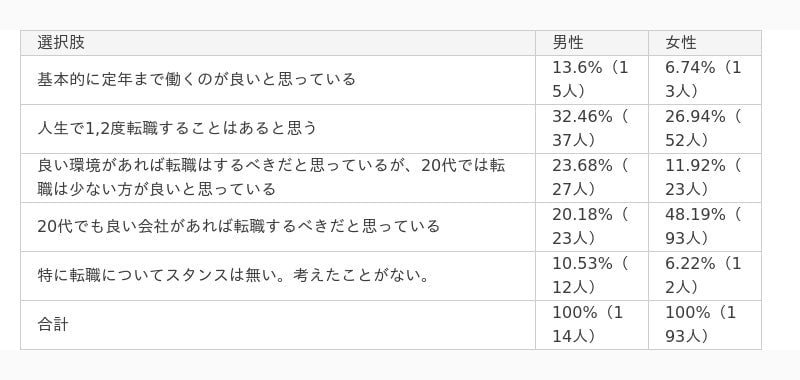Viewport: 800px width, 380px height.
Task: Click the female 6.74% (13人) cell
Action: [x=705, y=80]
